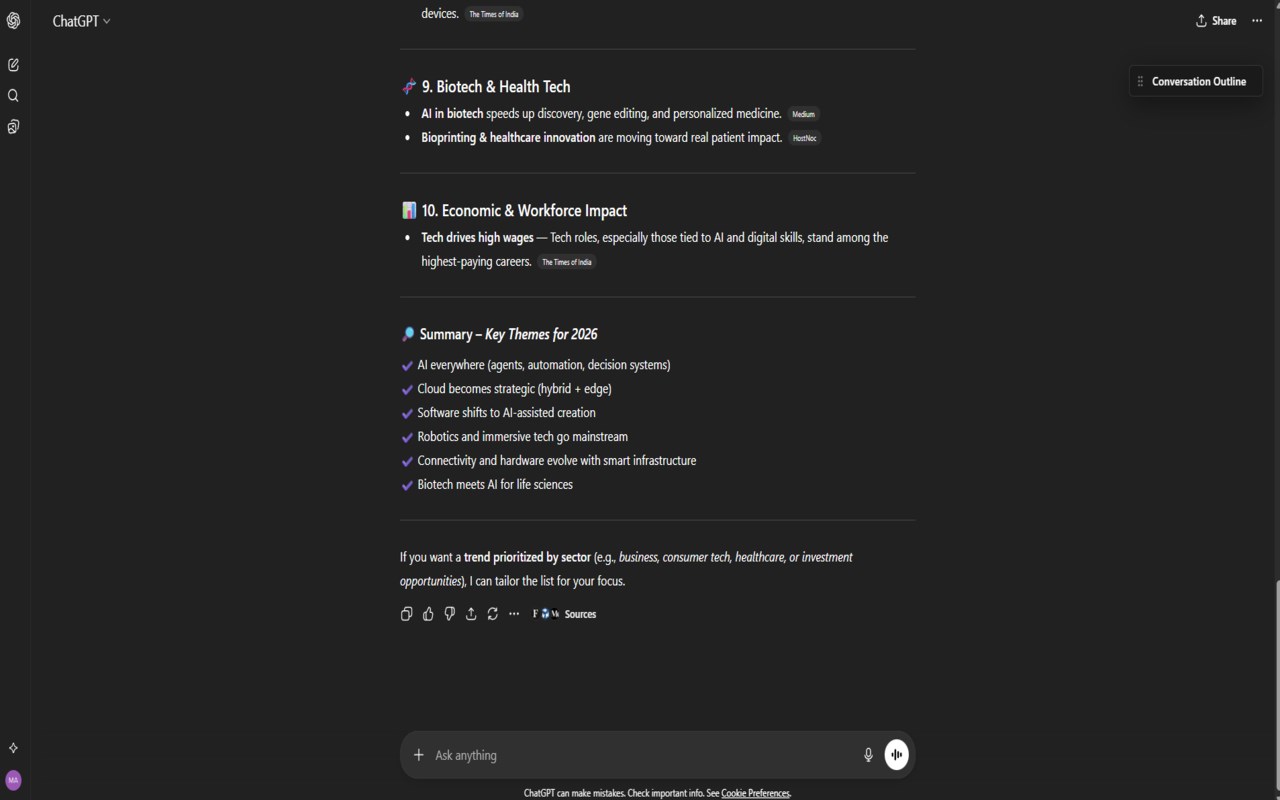1280x800 pixels.
Task: Expand the ChatGPT model dropdown
Action: point(82,21)
